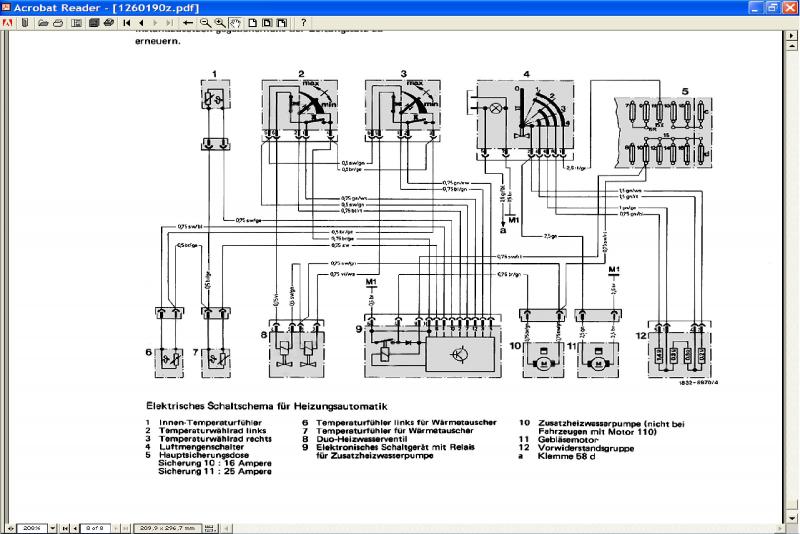Go back to previous view arrow
800x534 pixels.
tap(188, 23)
